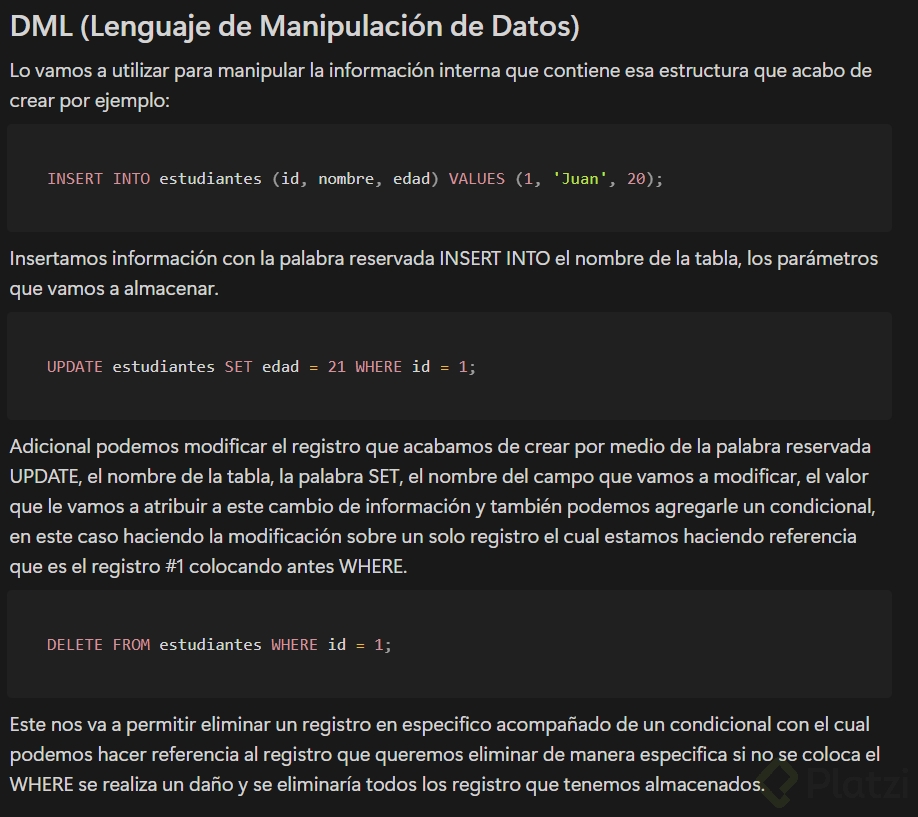
Task: Click the paragraph starting "Lo vamos a utilizar"
Action: point(441,86)
